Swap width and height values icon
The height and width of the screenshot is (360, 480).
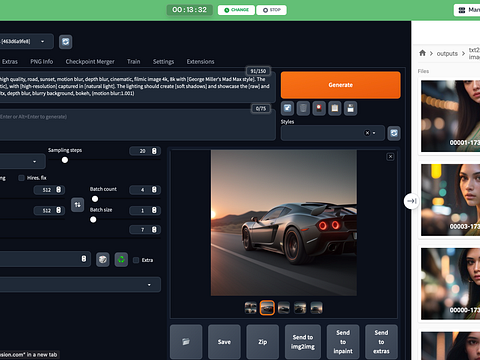coord(78,205)
